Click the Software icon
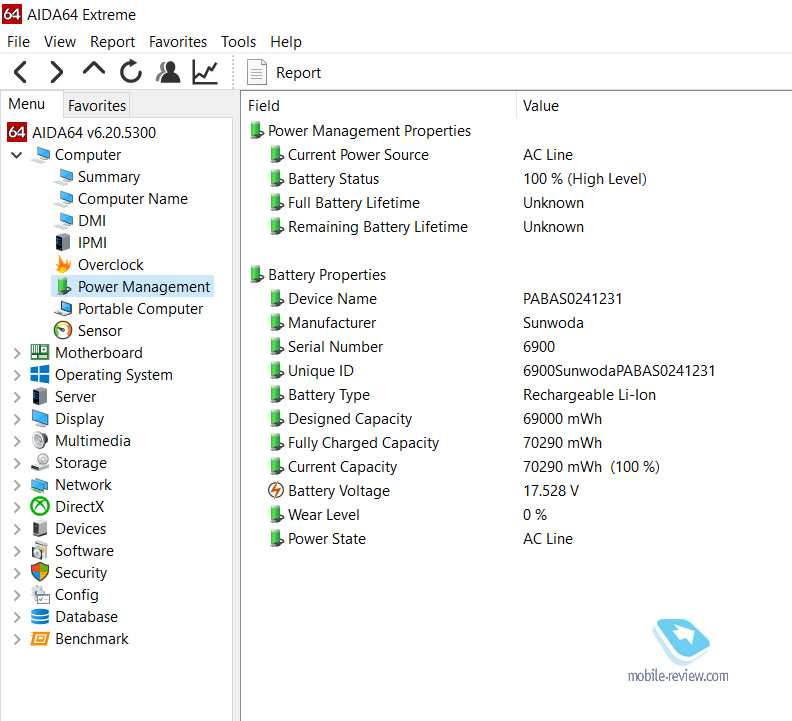The width and height of the screenshot is (792, 721). (40, 550)
